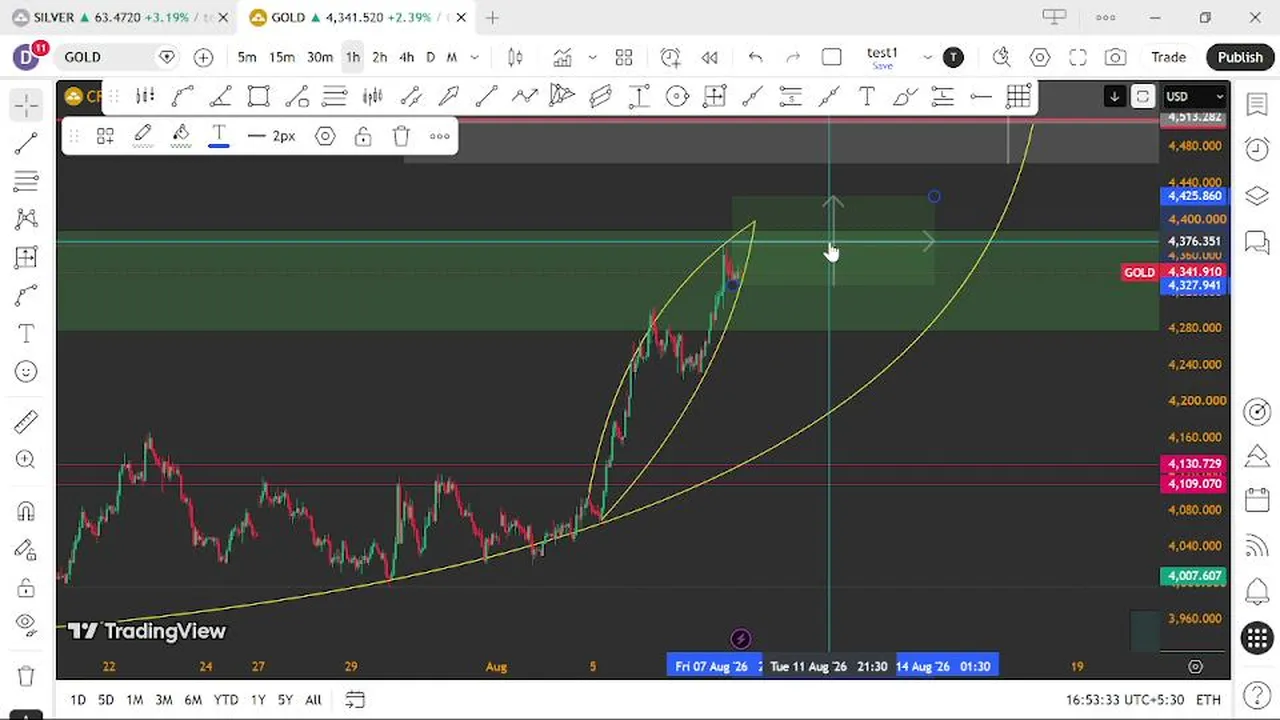Toggle stay in drawing mode
Screen dimensions: 1280x720
coord(27,550)
